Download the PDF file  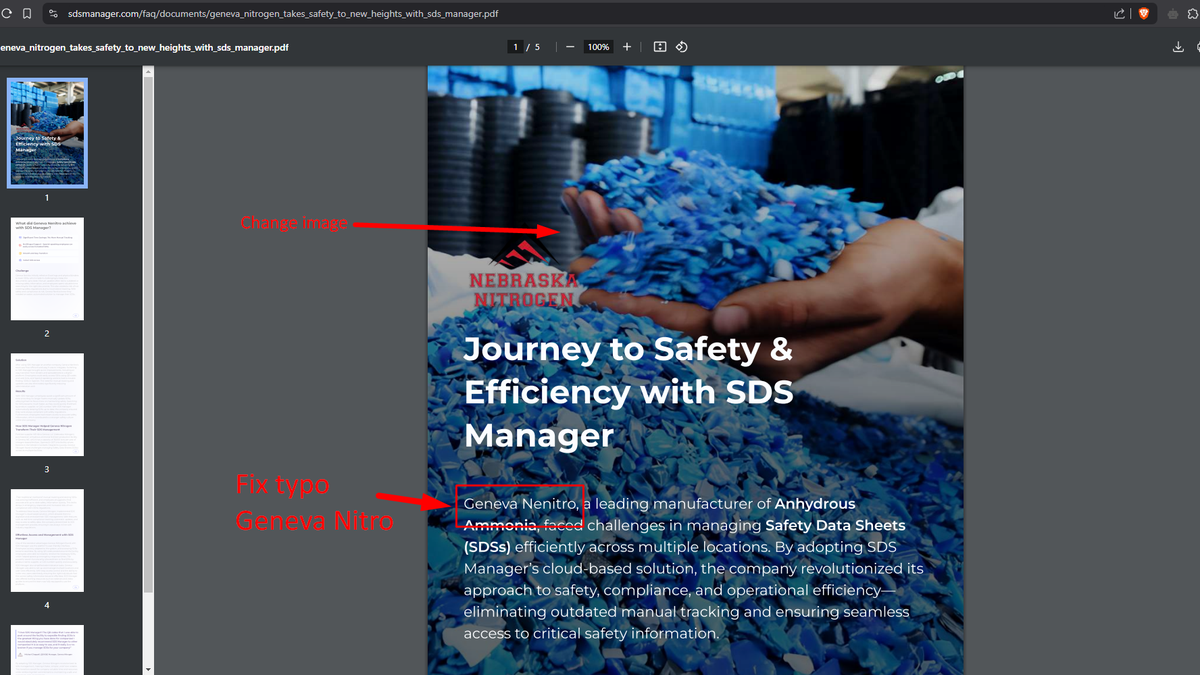tap(1178, 47)
